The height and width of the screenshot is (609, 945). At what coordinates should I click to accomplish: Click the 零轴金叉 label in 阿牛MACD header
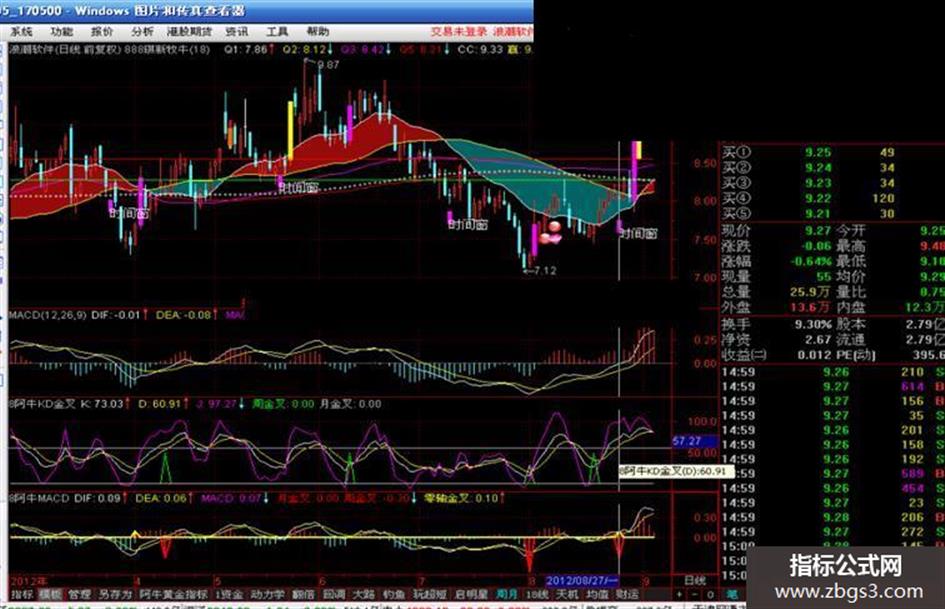(x=447, y=499)
